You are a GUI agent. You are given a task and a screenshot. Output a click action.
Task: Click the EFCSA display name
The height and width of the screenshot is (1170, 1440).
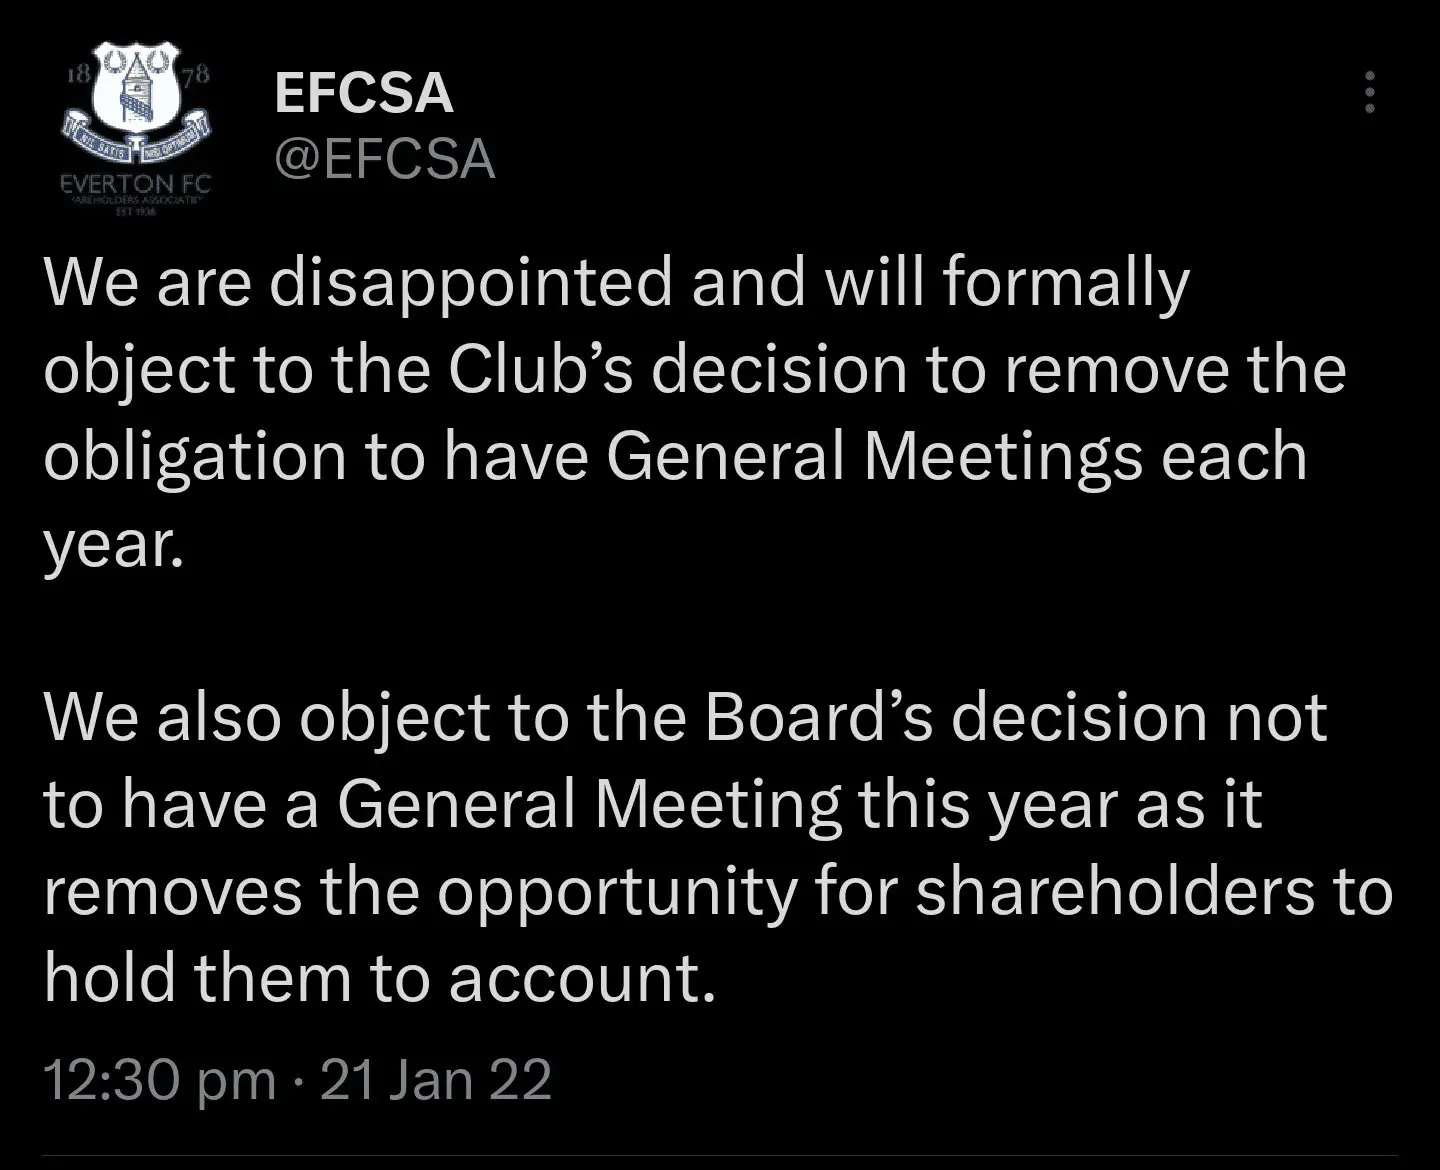[363, 93]
